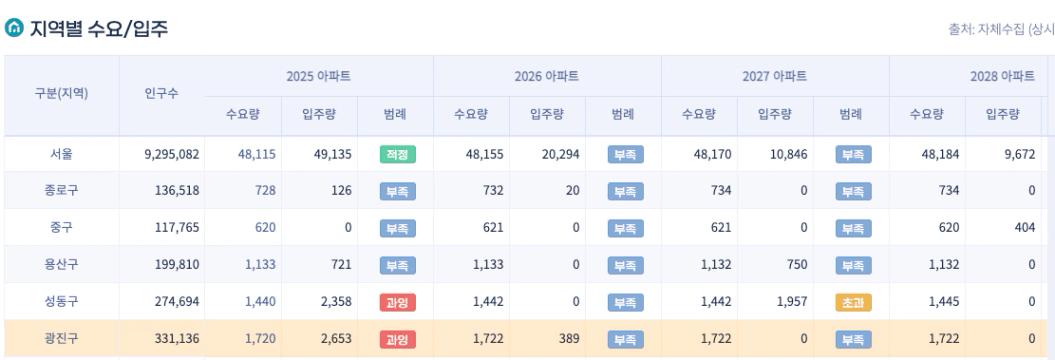This screenshot has width=1055, height=360.
Task: Click the red 과잉 badge in 광진구 row
Action: click(397, 339)
